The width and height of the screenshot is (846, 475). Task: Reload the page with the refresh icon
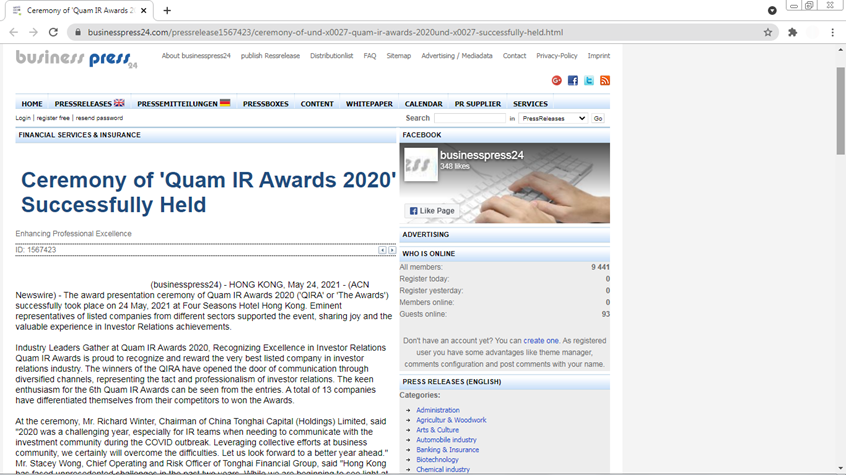(x=53, y=32)
